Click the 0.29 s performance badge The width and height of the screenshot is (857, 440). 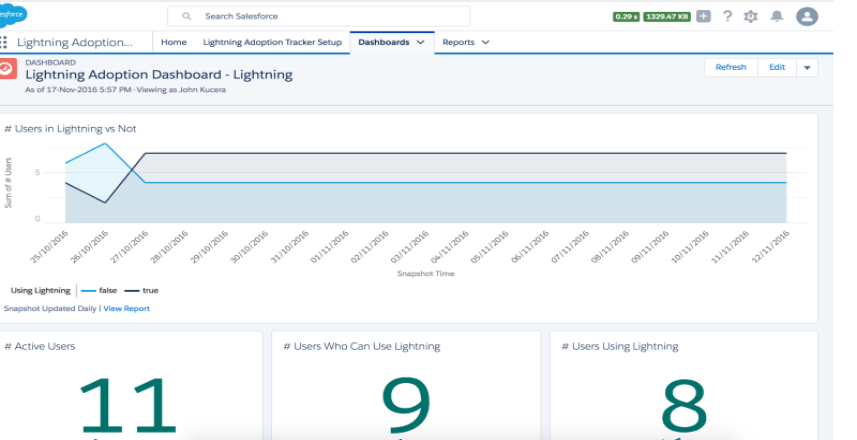click(626, 17)
